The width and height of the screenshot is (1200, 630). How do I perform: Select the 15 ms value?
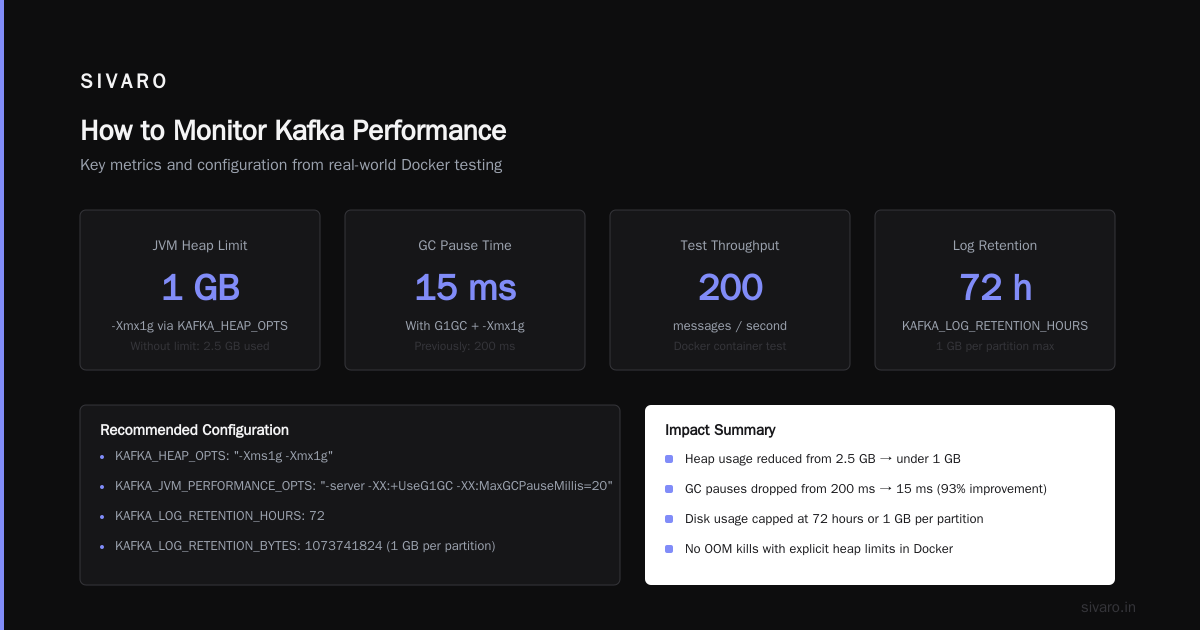point(465,287)
